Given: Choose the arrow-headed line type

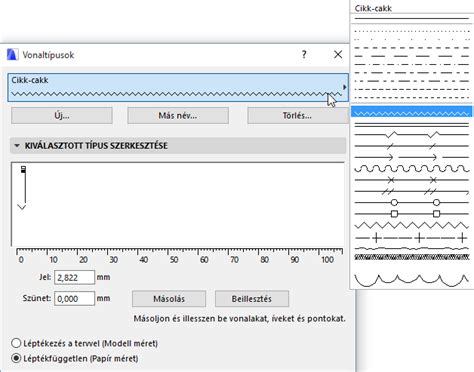Looking at the screenshot, I should point(412,157).
